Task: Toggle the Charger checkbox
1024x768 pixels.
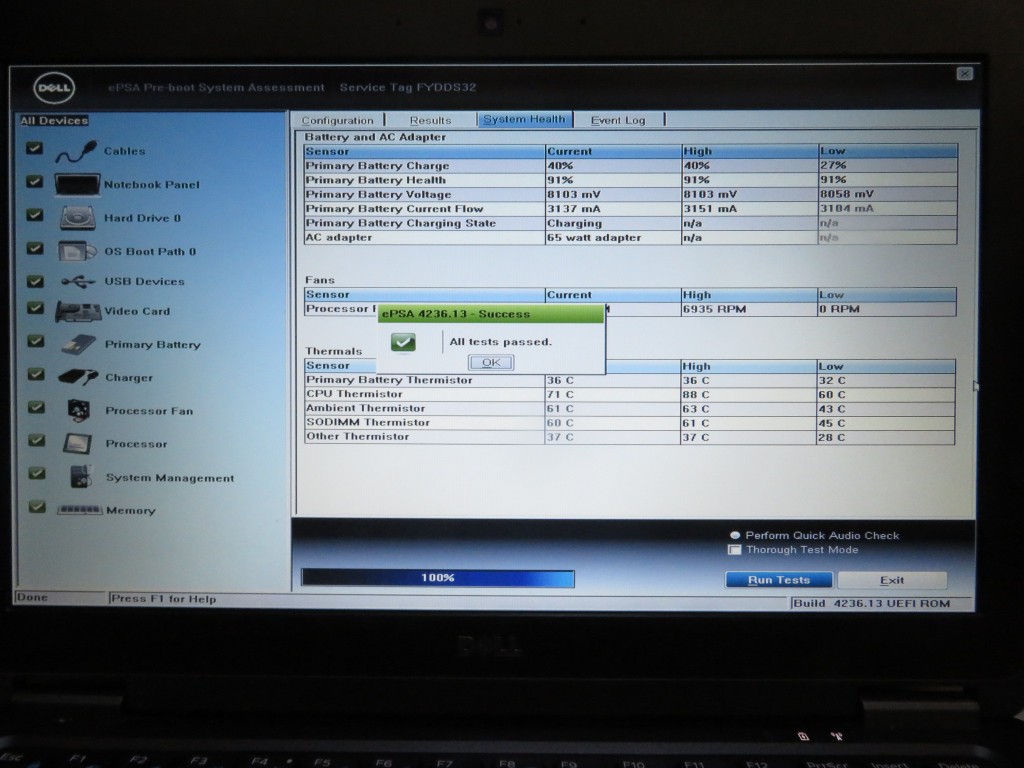Action: [x=36, y=374]
